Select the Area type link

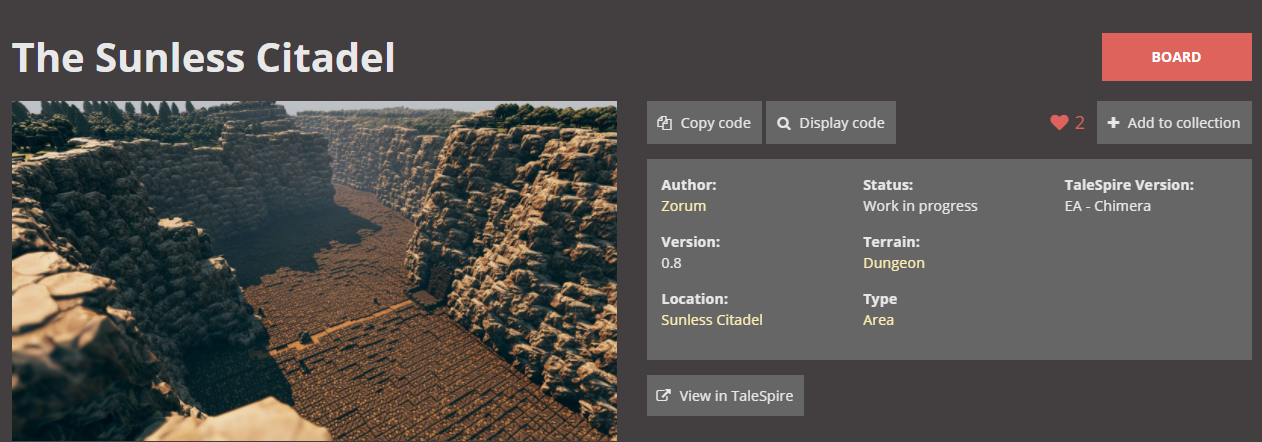pyautogui.click(x=878, y=320)
